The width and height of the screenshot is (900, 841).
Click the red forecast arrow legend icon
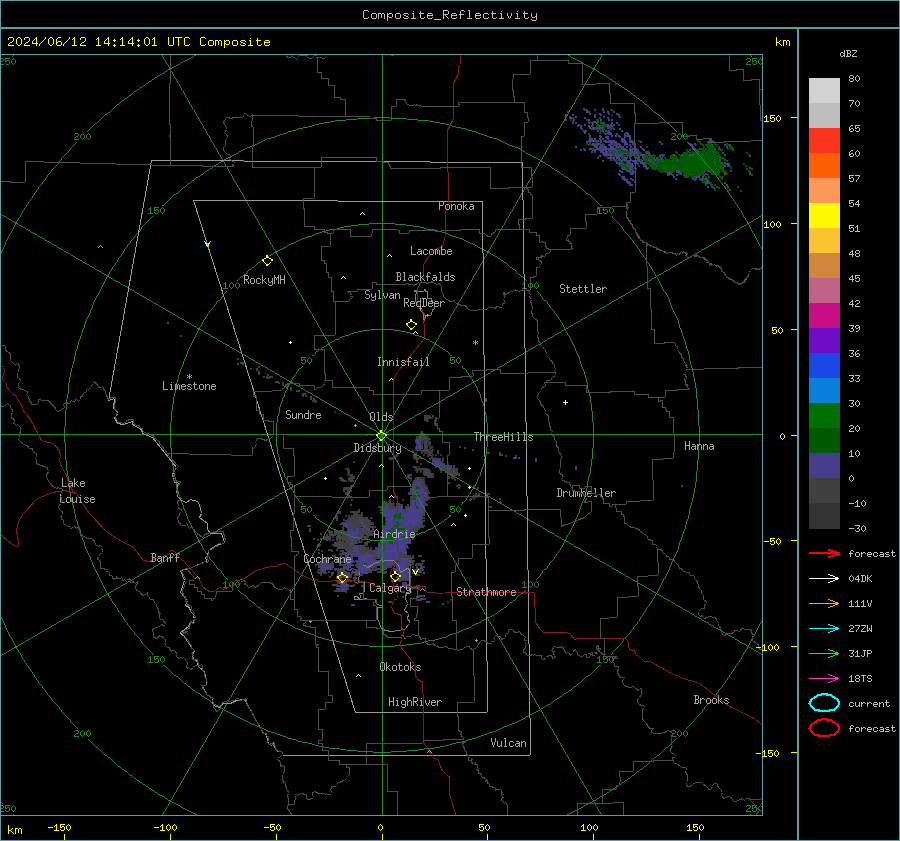(x=824, y=553)
